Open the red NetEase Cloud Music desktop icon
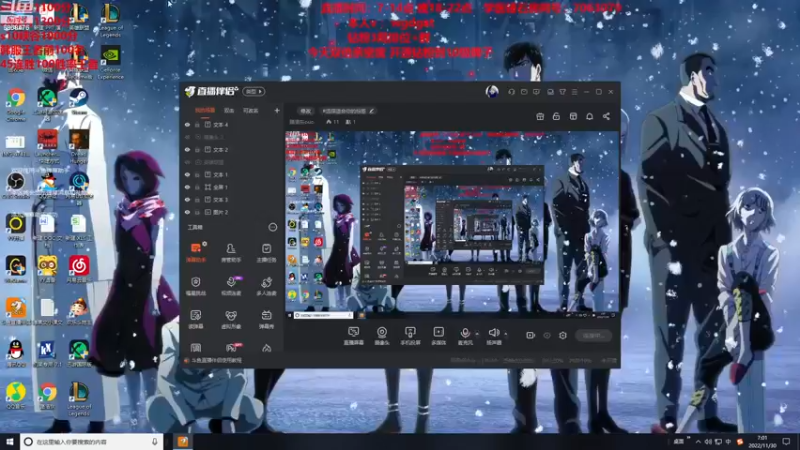 point(79,269)
